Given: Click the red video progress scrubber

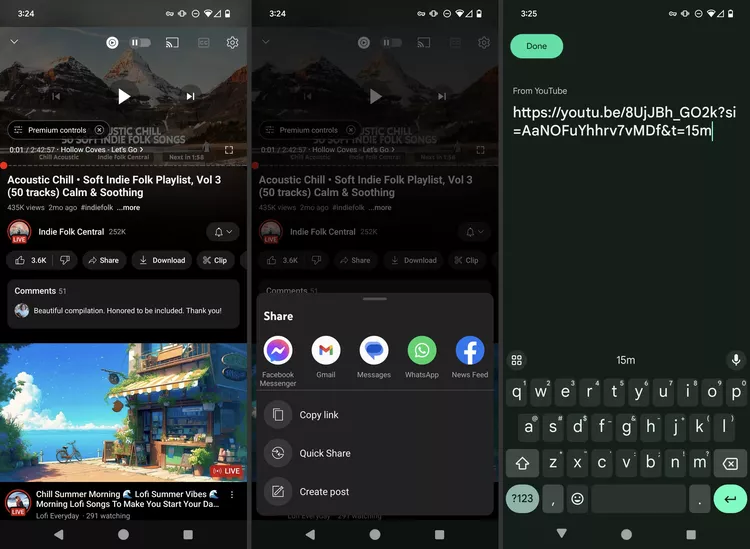Looking at the screenshot, I should [4, 165].
